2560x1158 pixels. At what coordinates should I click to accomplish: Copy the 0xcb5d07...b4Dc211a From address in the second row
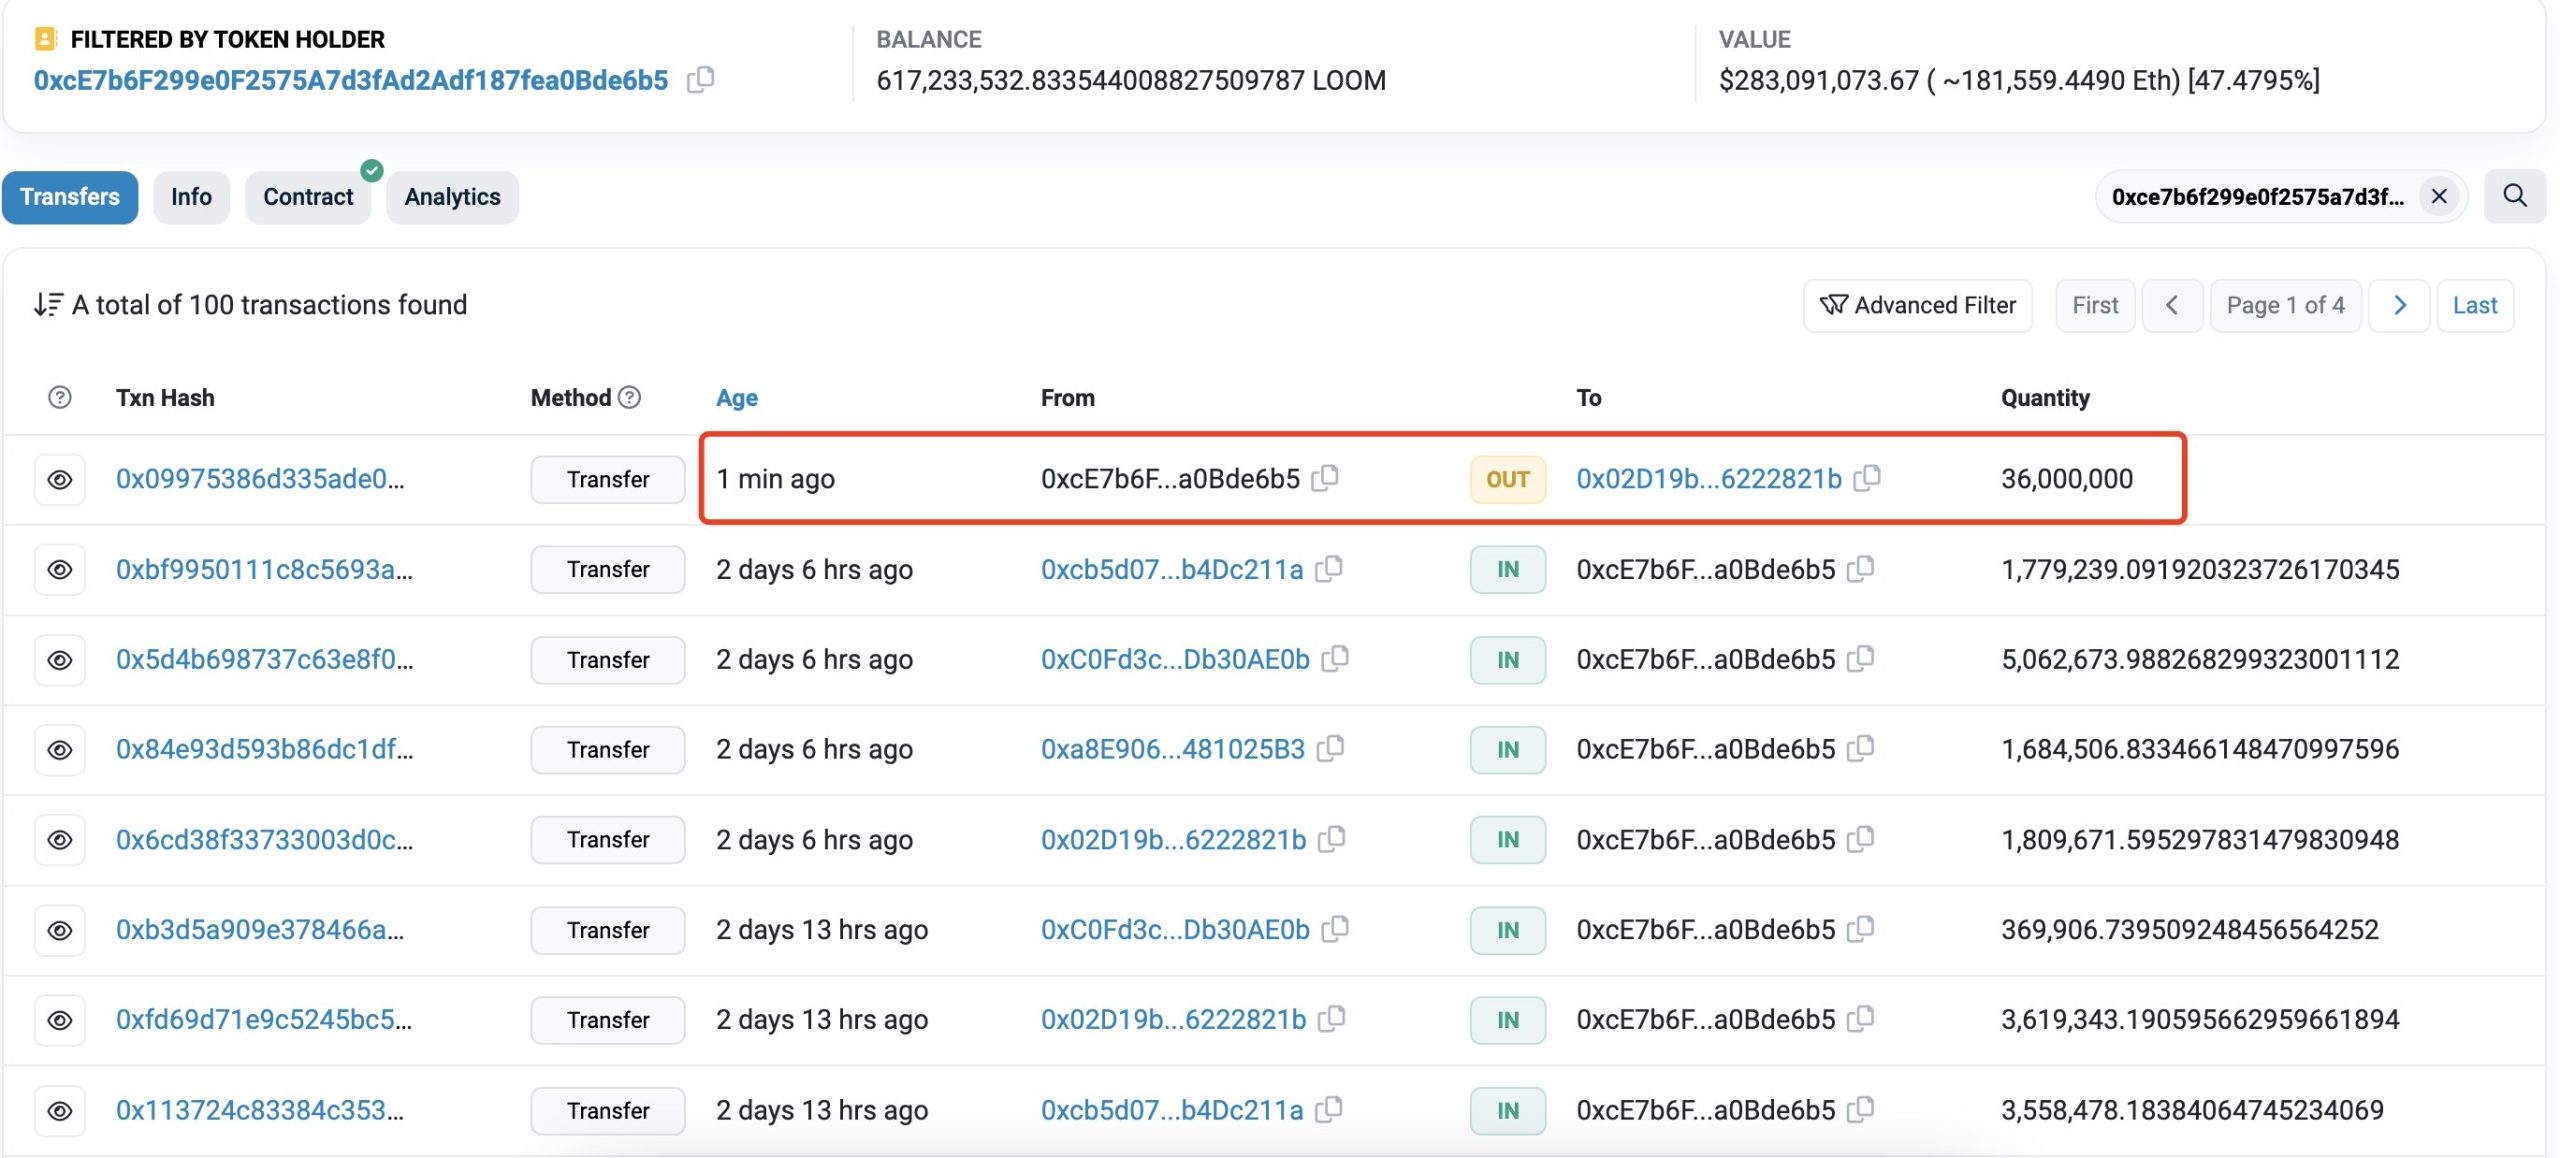tap(1329, 569)
